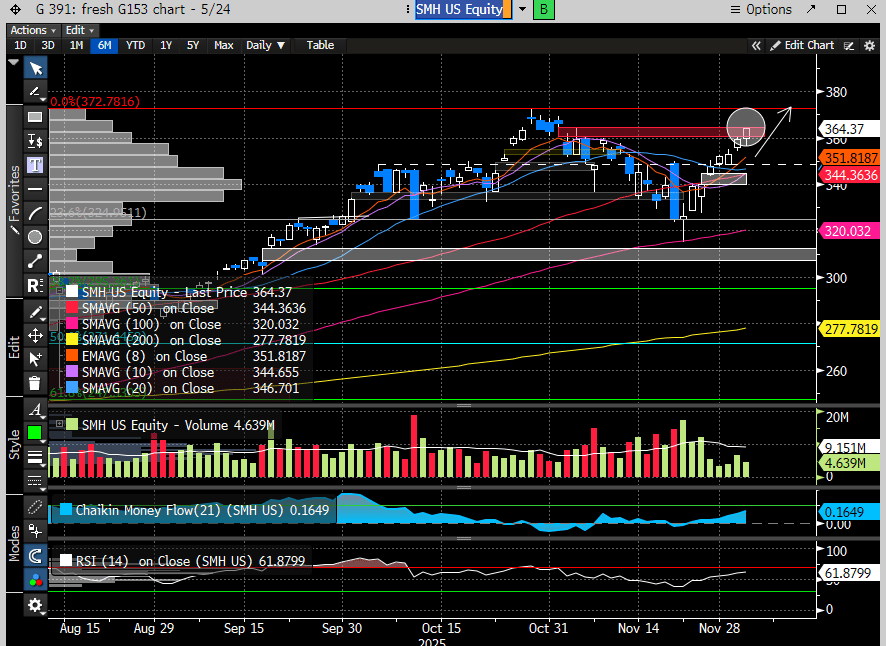This screenshot has width=886, height=646.
Task: Click the window move crosshair icon
Action: 15,10
